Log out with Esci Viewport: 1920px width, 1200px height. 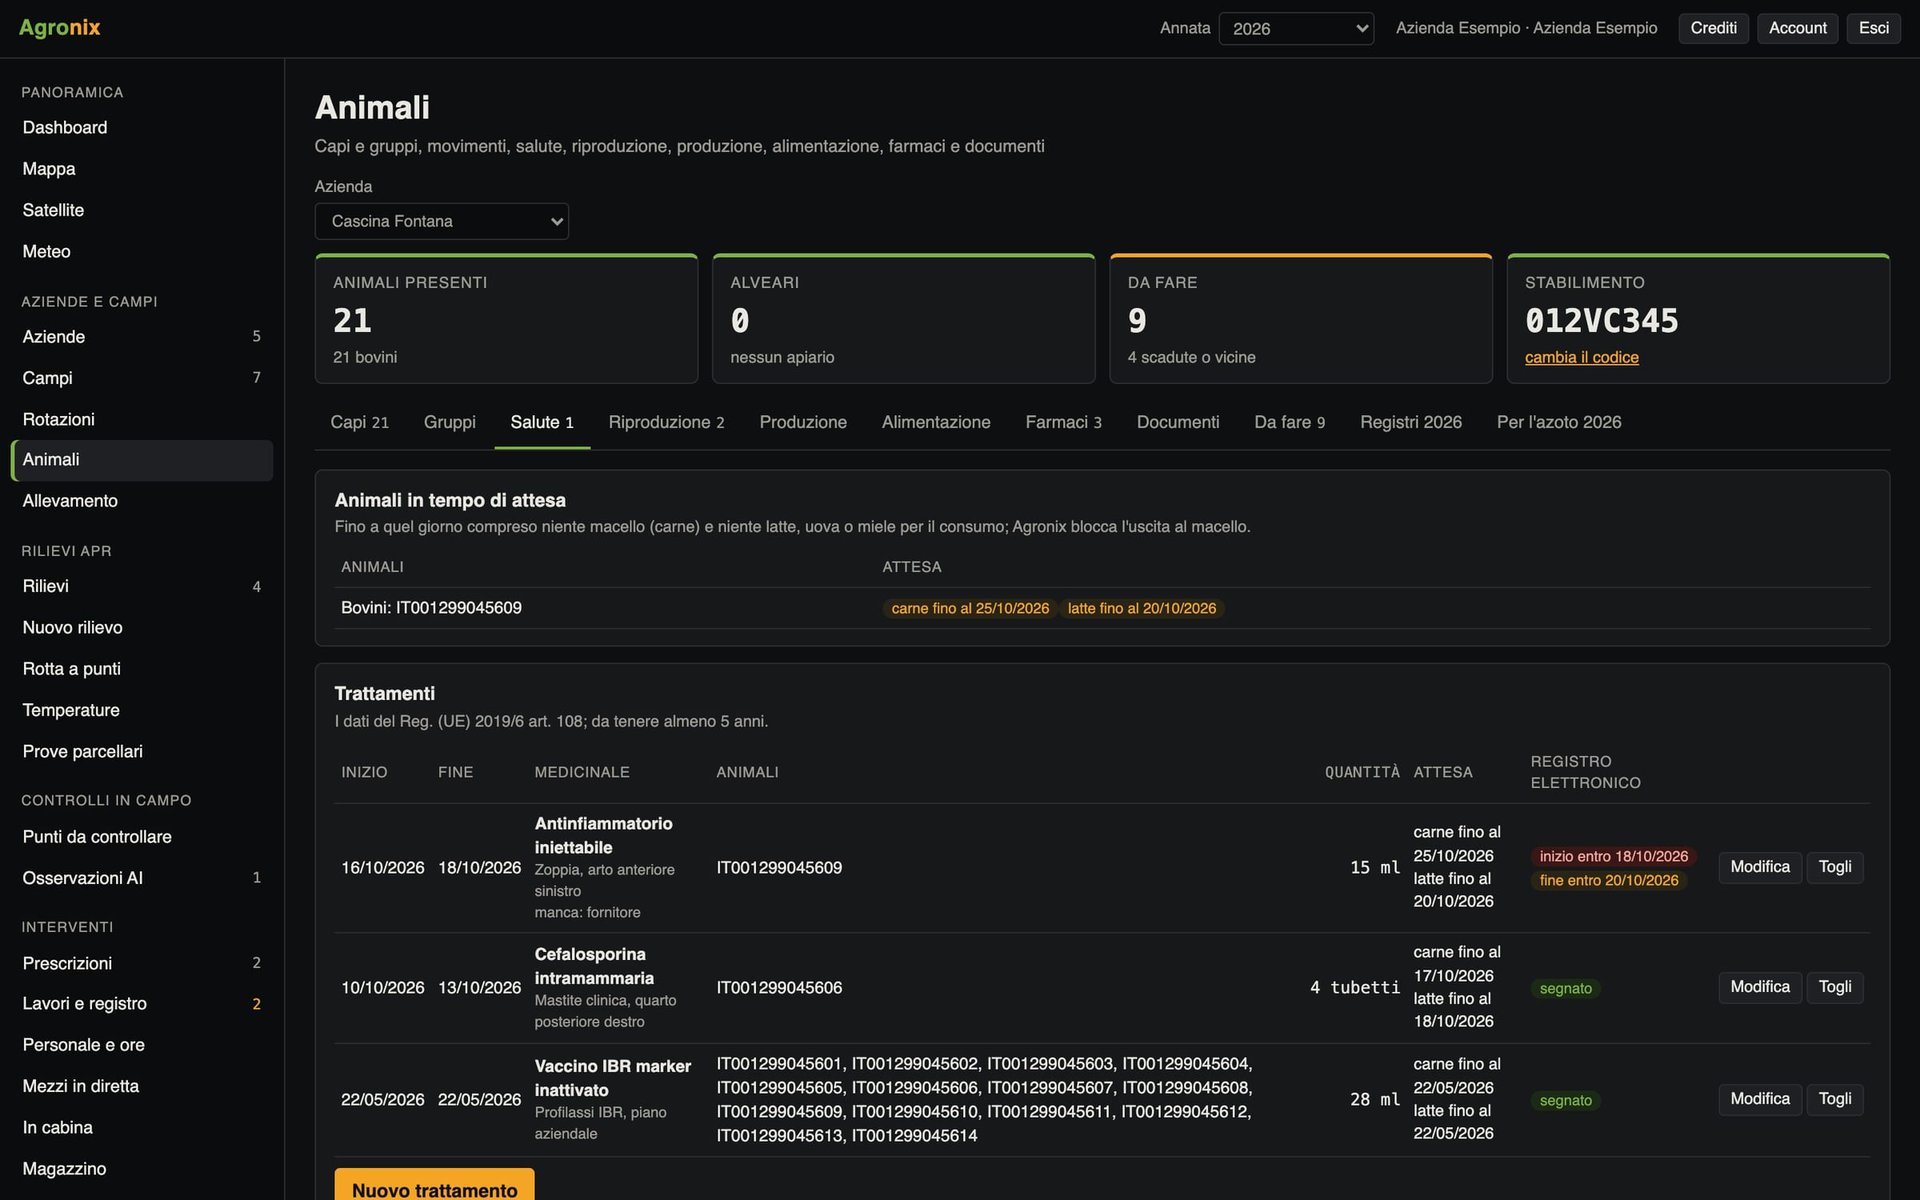tap(1873, 28)
